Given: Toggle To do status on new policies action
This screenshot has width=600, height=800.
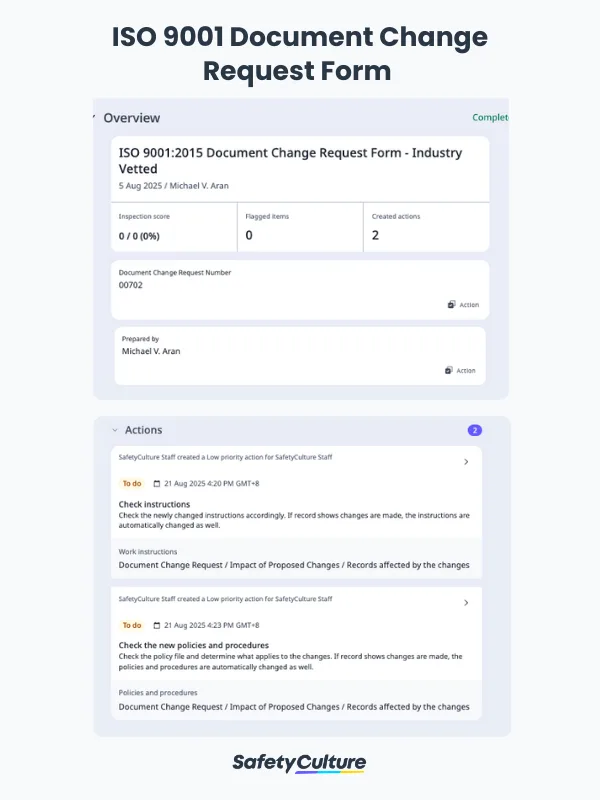Looking at the screenshot, I should [131, 625].
